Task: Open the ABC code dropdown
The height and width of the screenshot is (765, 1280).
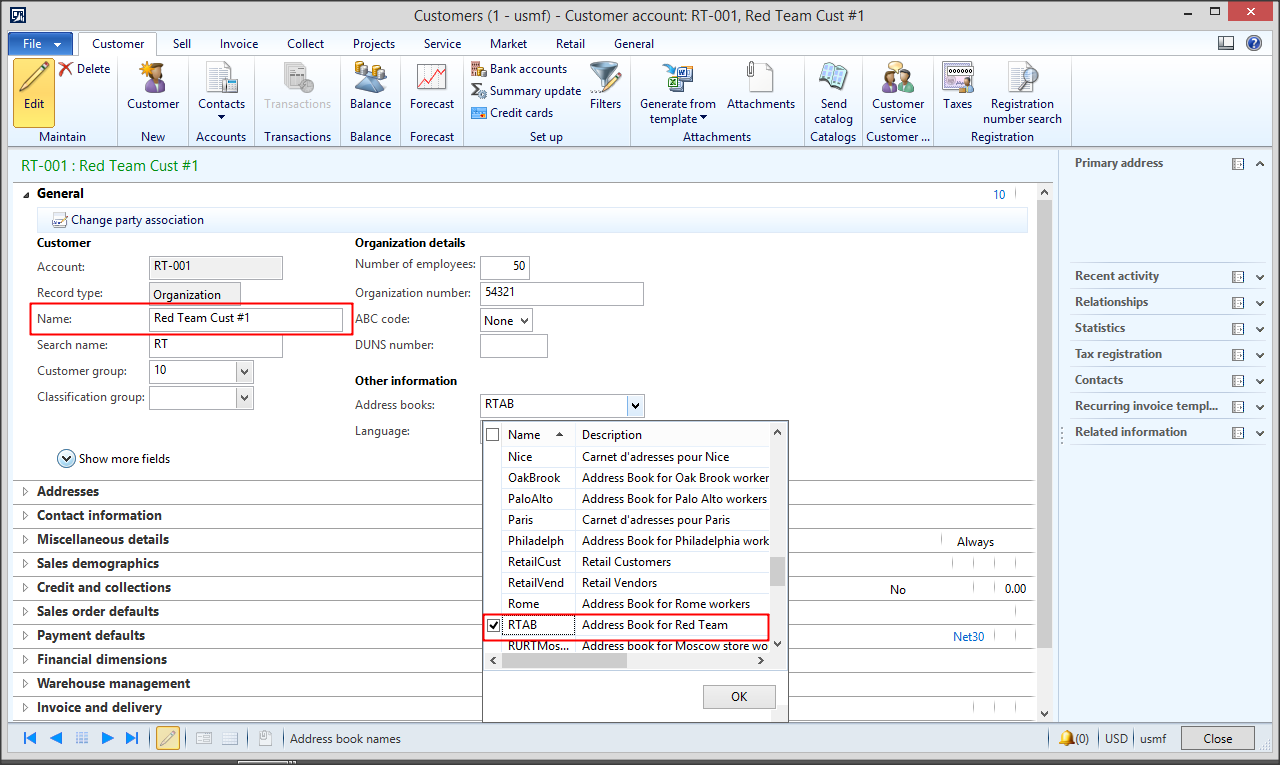Action: coord(522,320)
